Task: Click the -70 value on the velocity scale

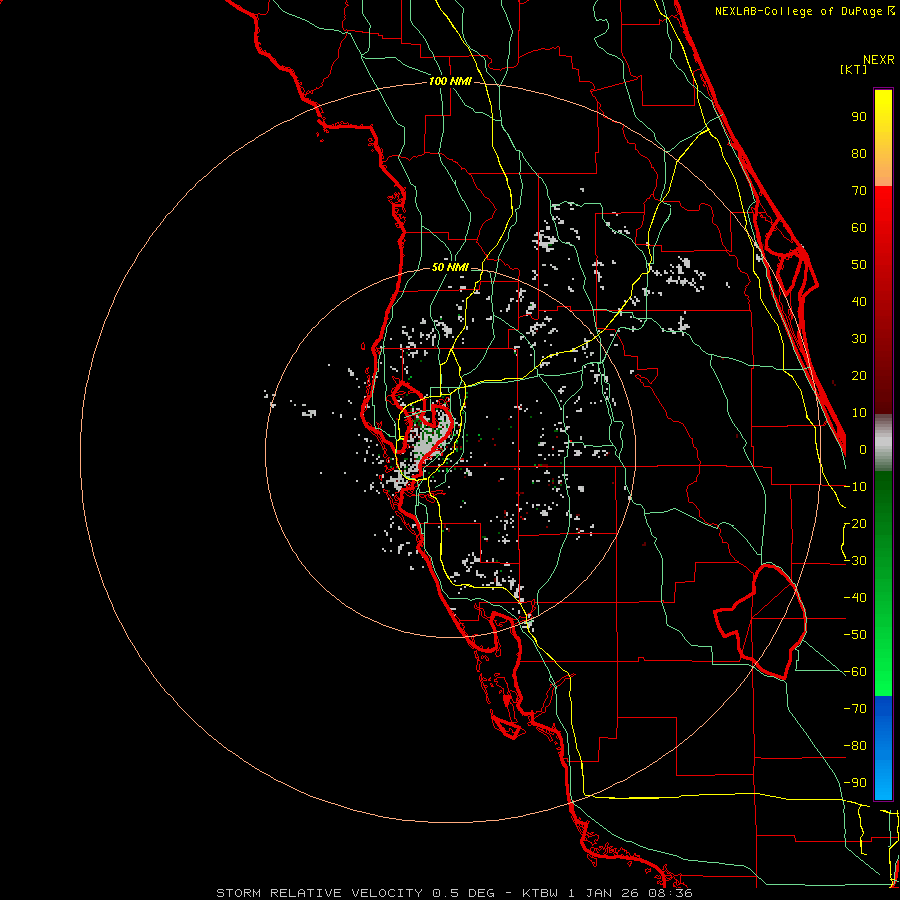Action: [856, 709]
